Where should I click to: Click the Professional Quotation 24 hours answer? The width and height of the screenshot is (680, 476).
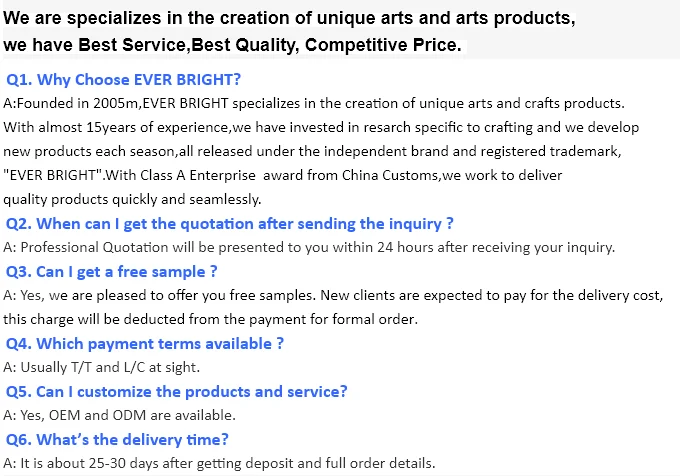pyautogui.click(x=309, y=247)
